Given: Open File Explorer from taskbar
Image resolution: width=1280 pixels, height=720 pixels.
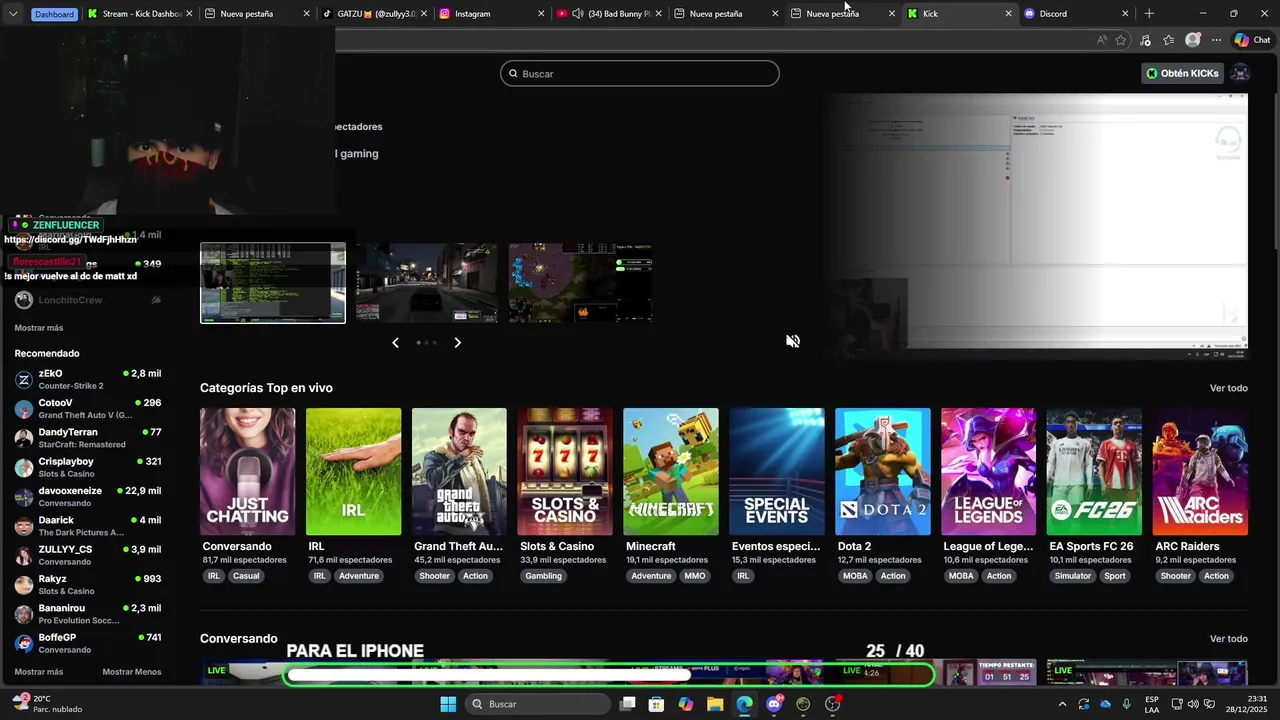Looking at the screenshot, I should pos(715,704).
